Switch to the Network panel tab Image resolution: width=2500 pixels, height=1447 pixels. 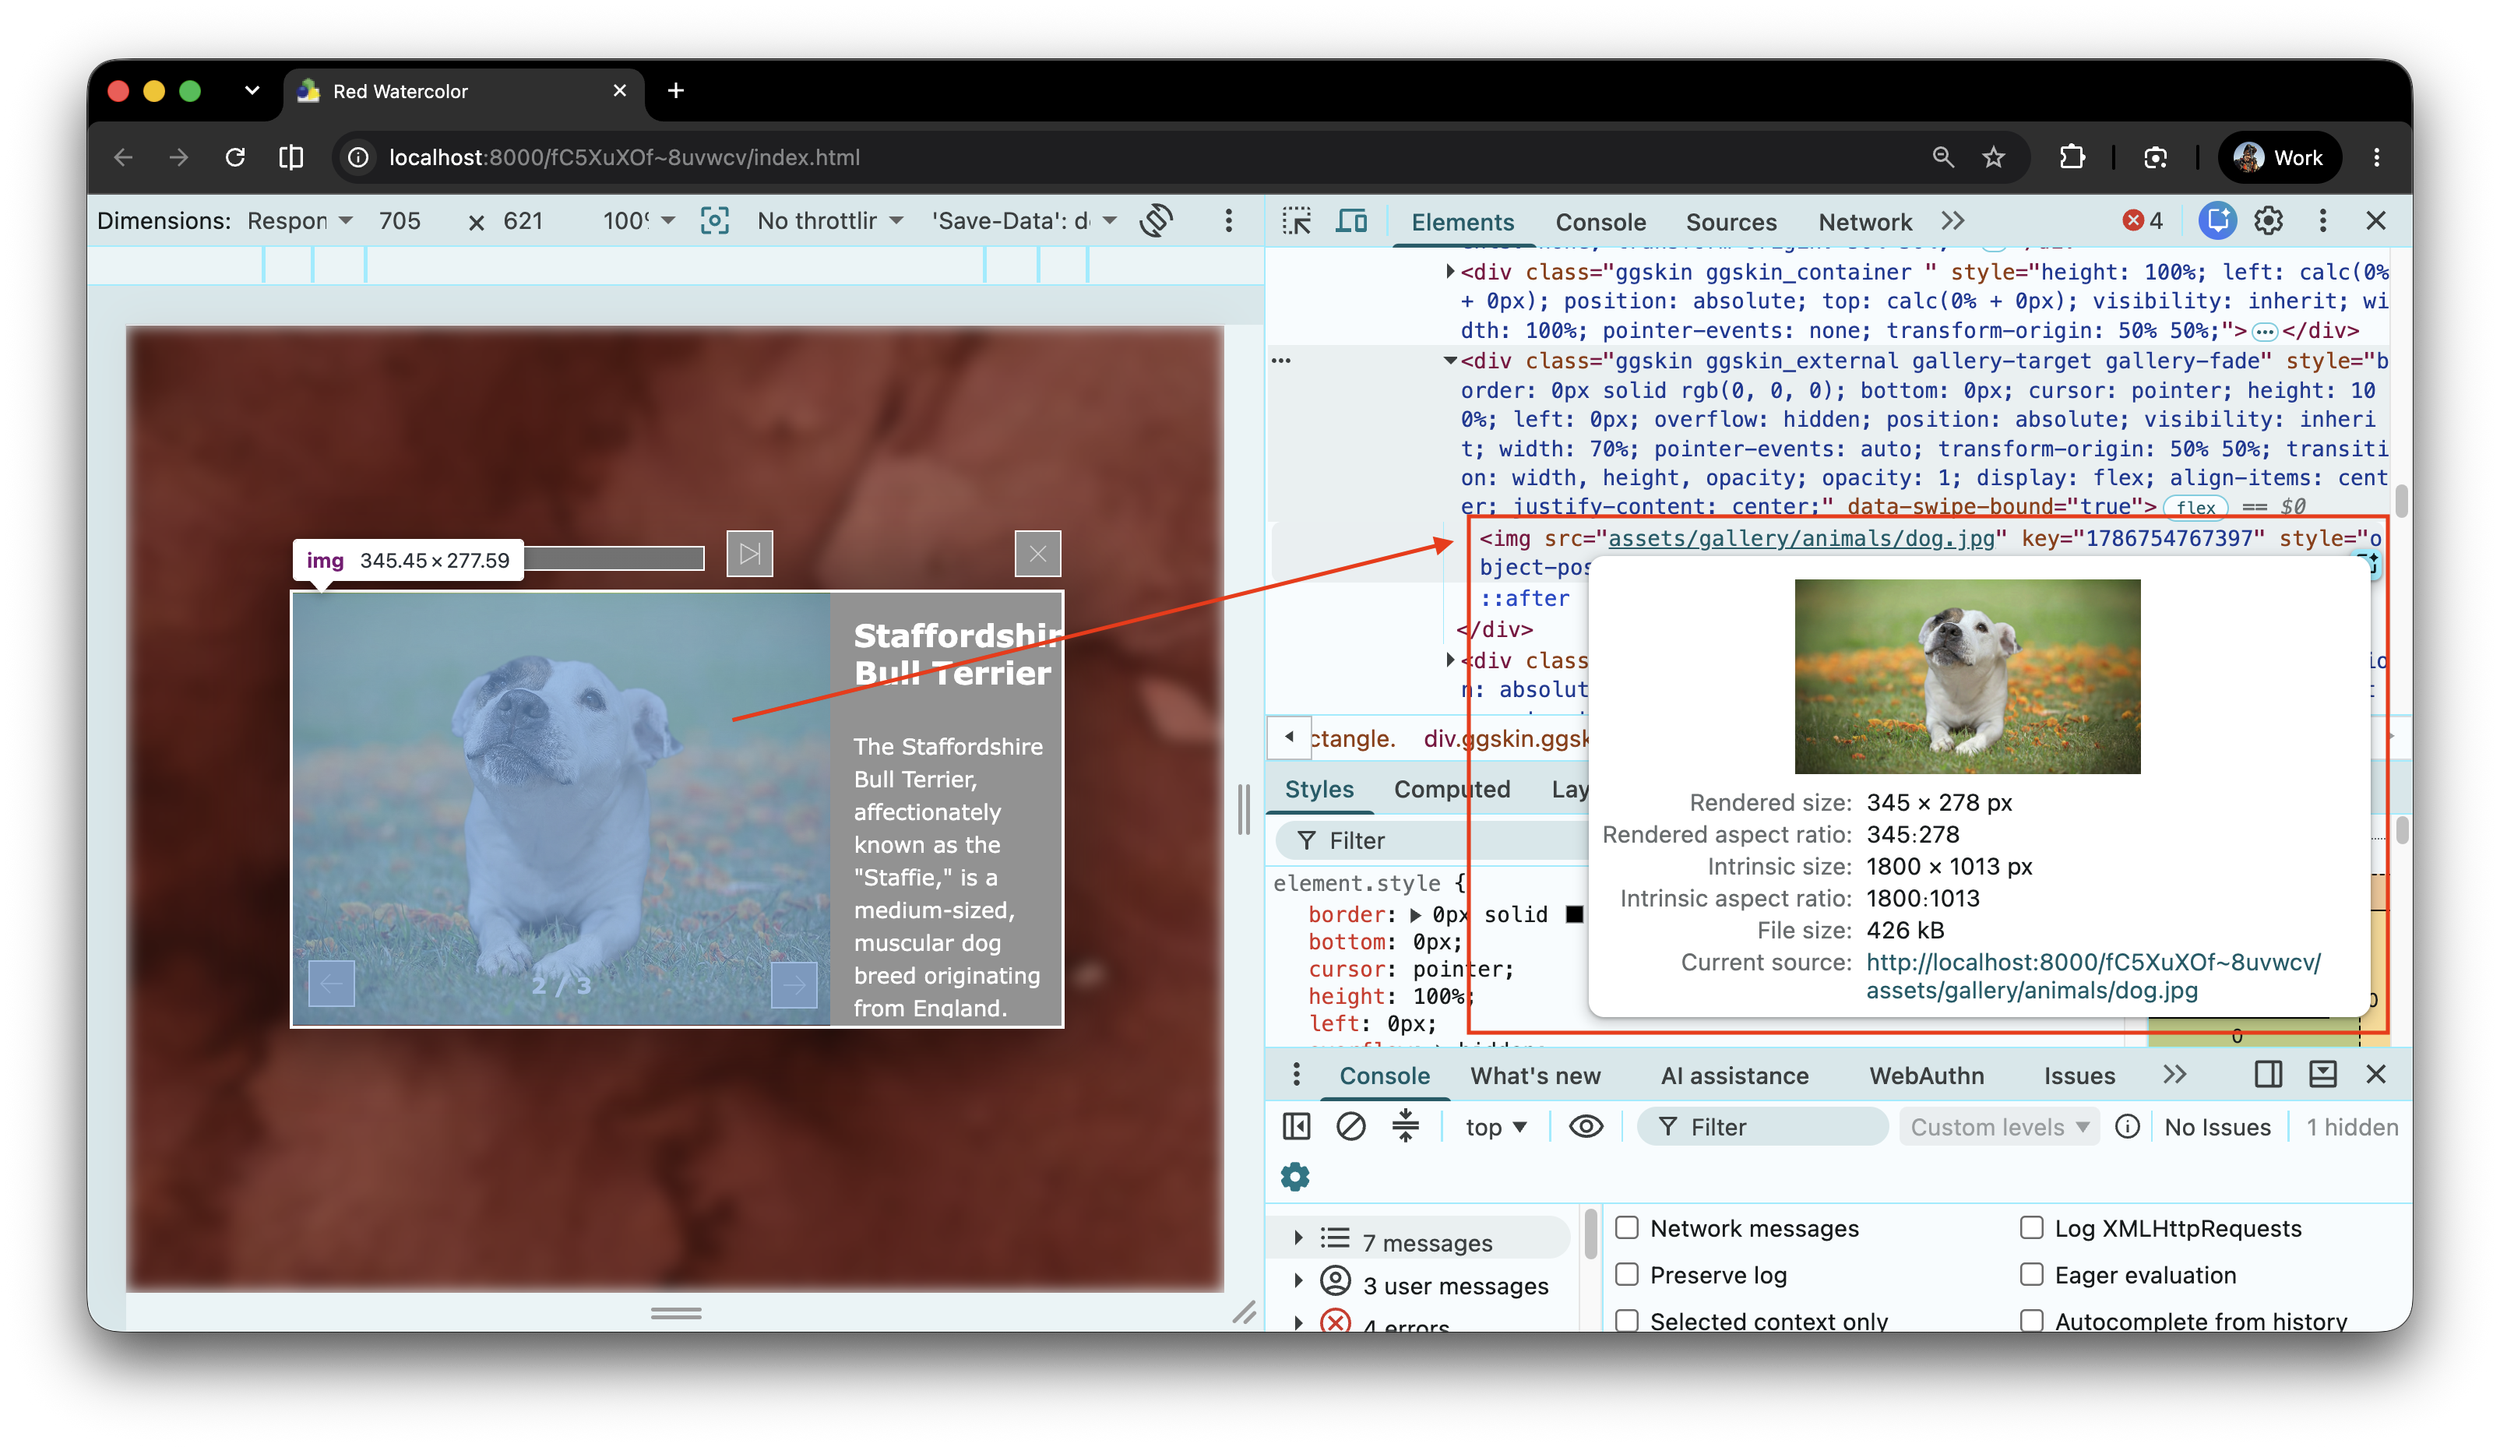click(x=1865, y=222)
